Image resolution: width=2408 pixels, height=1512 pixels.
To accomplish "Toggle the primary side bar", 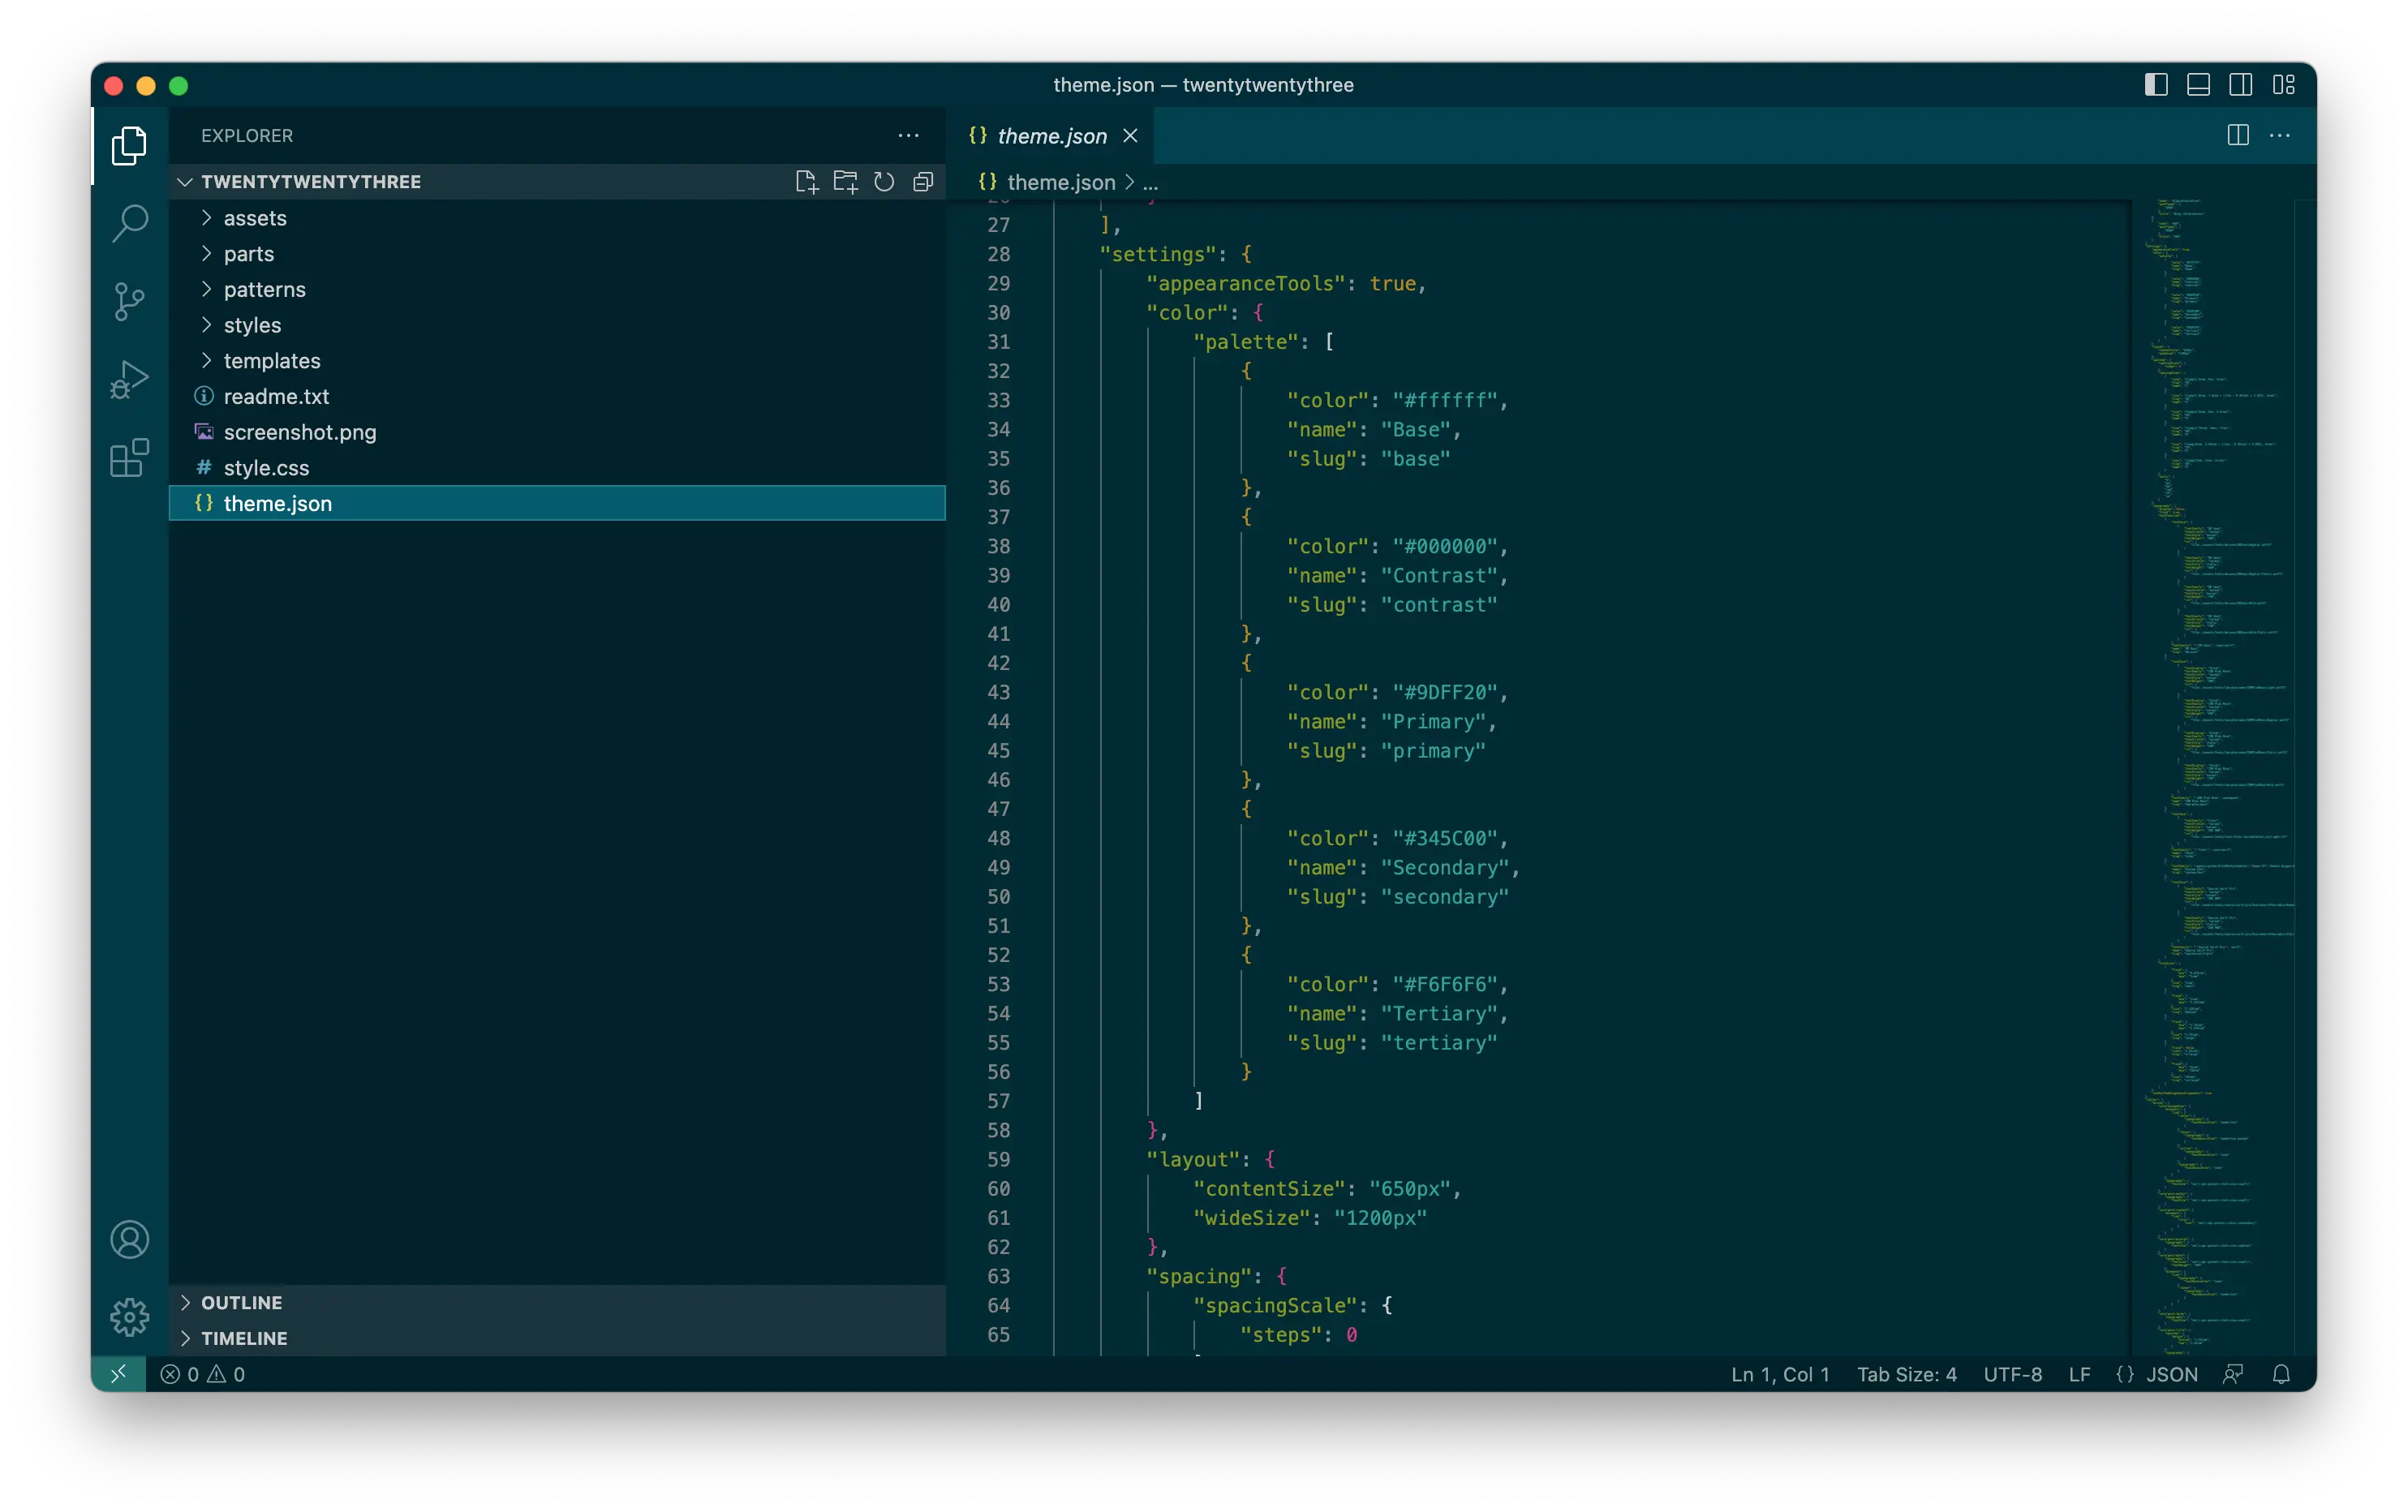I will (x=2156, y=85).
